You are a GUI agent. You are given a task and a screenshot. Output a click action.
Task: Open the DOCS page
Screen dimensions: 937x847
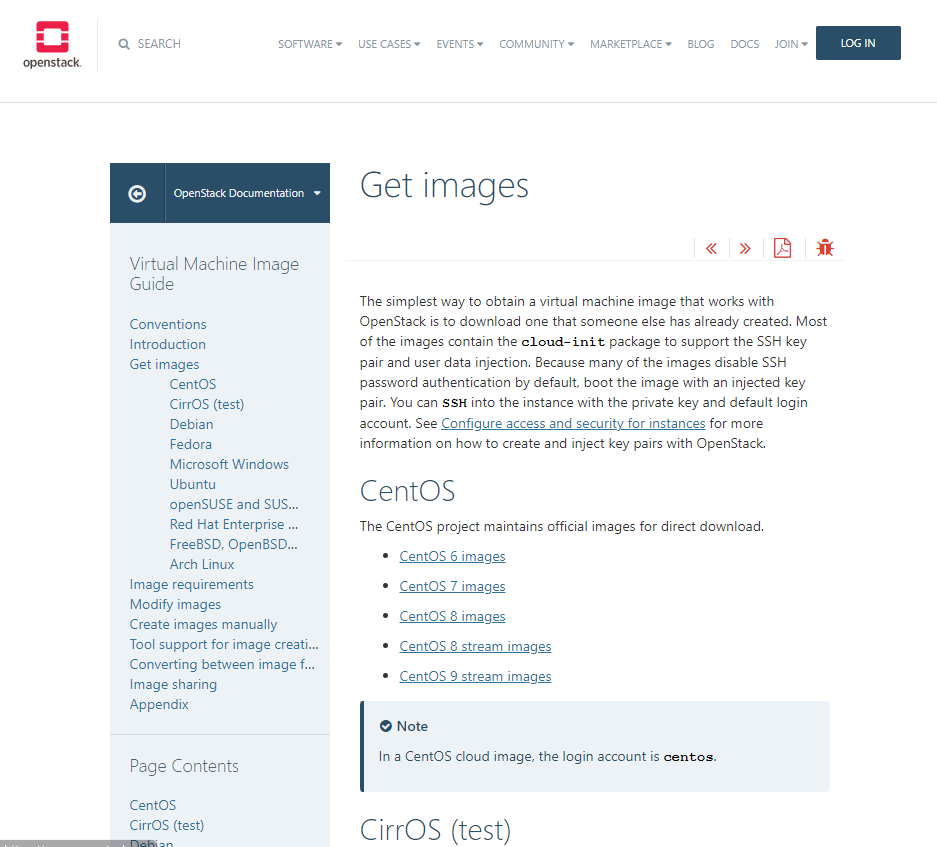tap(745, 44)
